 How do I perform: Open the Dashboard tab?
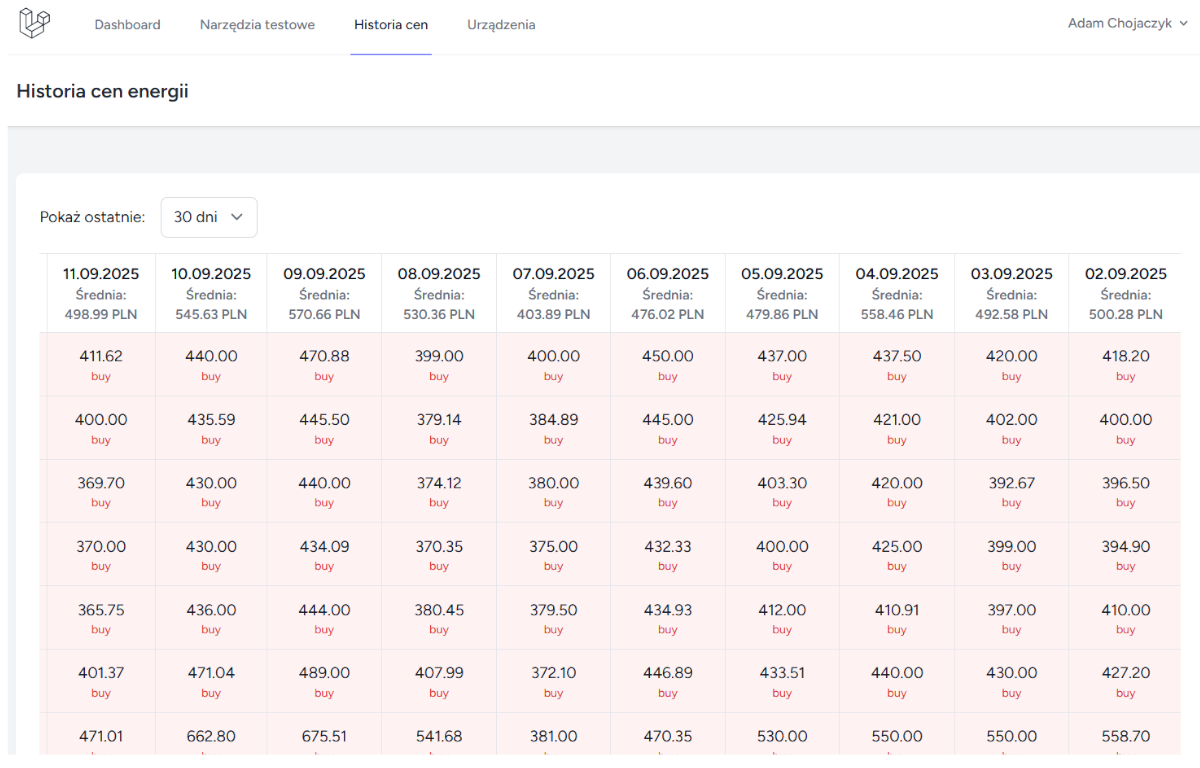pos(127,25)
